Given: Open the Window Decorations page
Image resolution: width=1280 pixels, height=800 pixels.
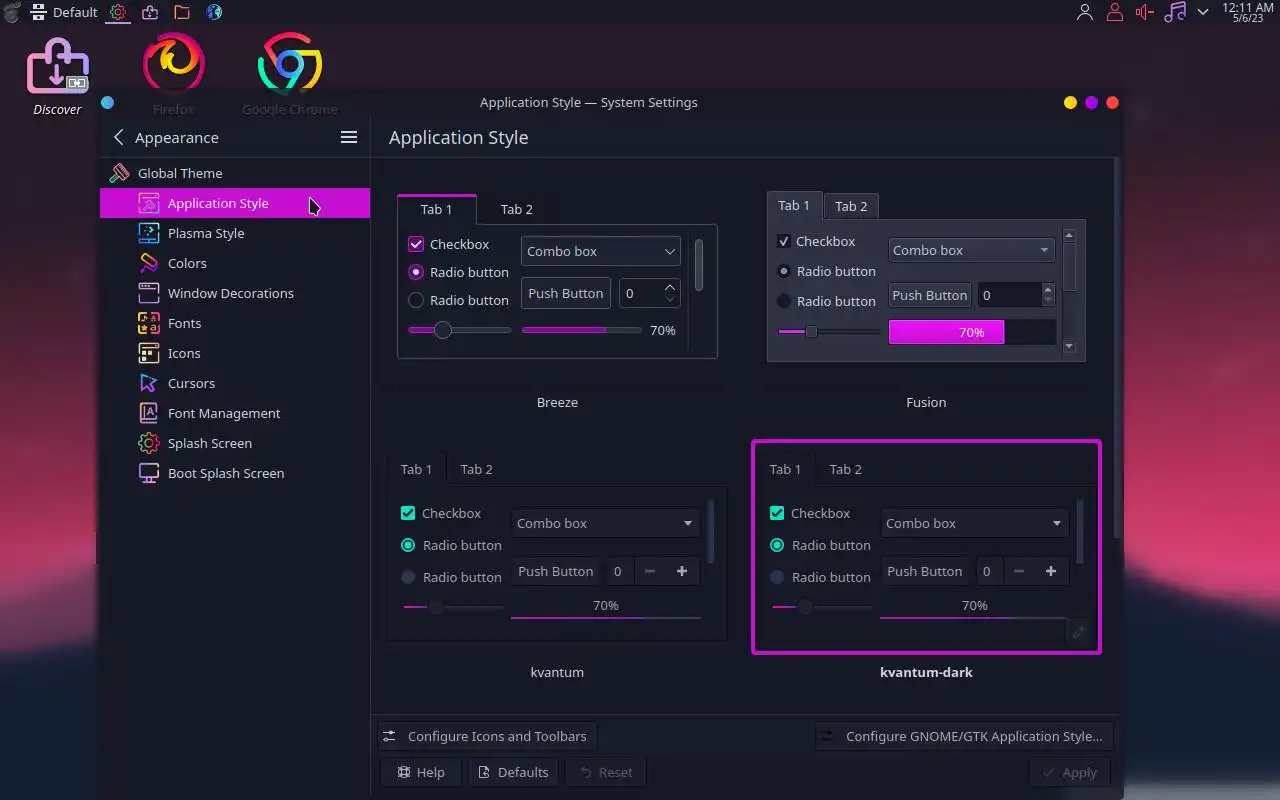Looking at the screenshot, I should click(x=235, y=293).
